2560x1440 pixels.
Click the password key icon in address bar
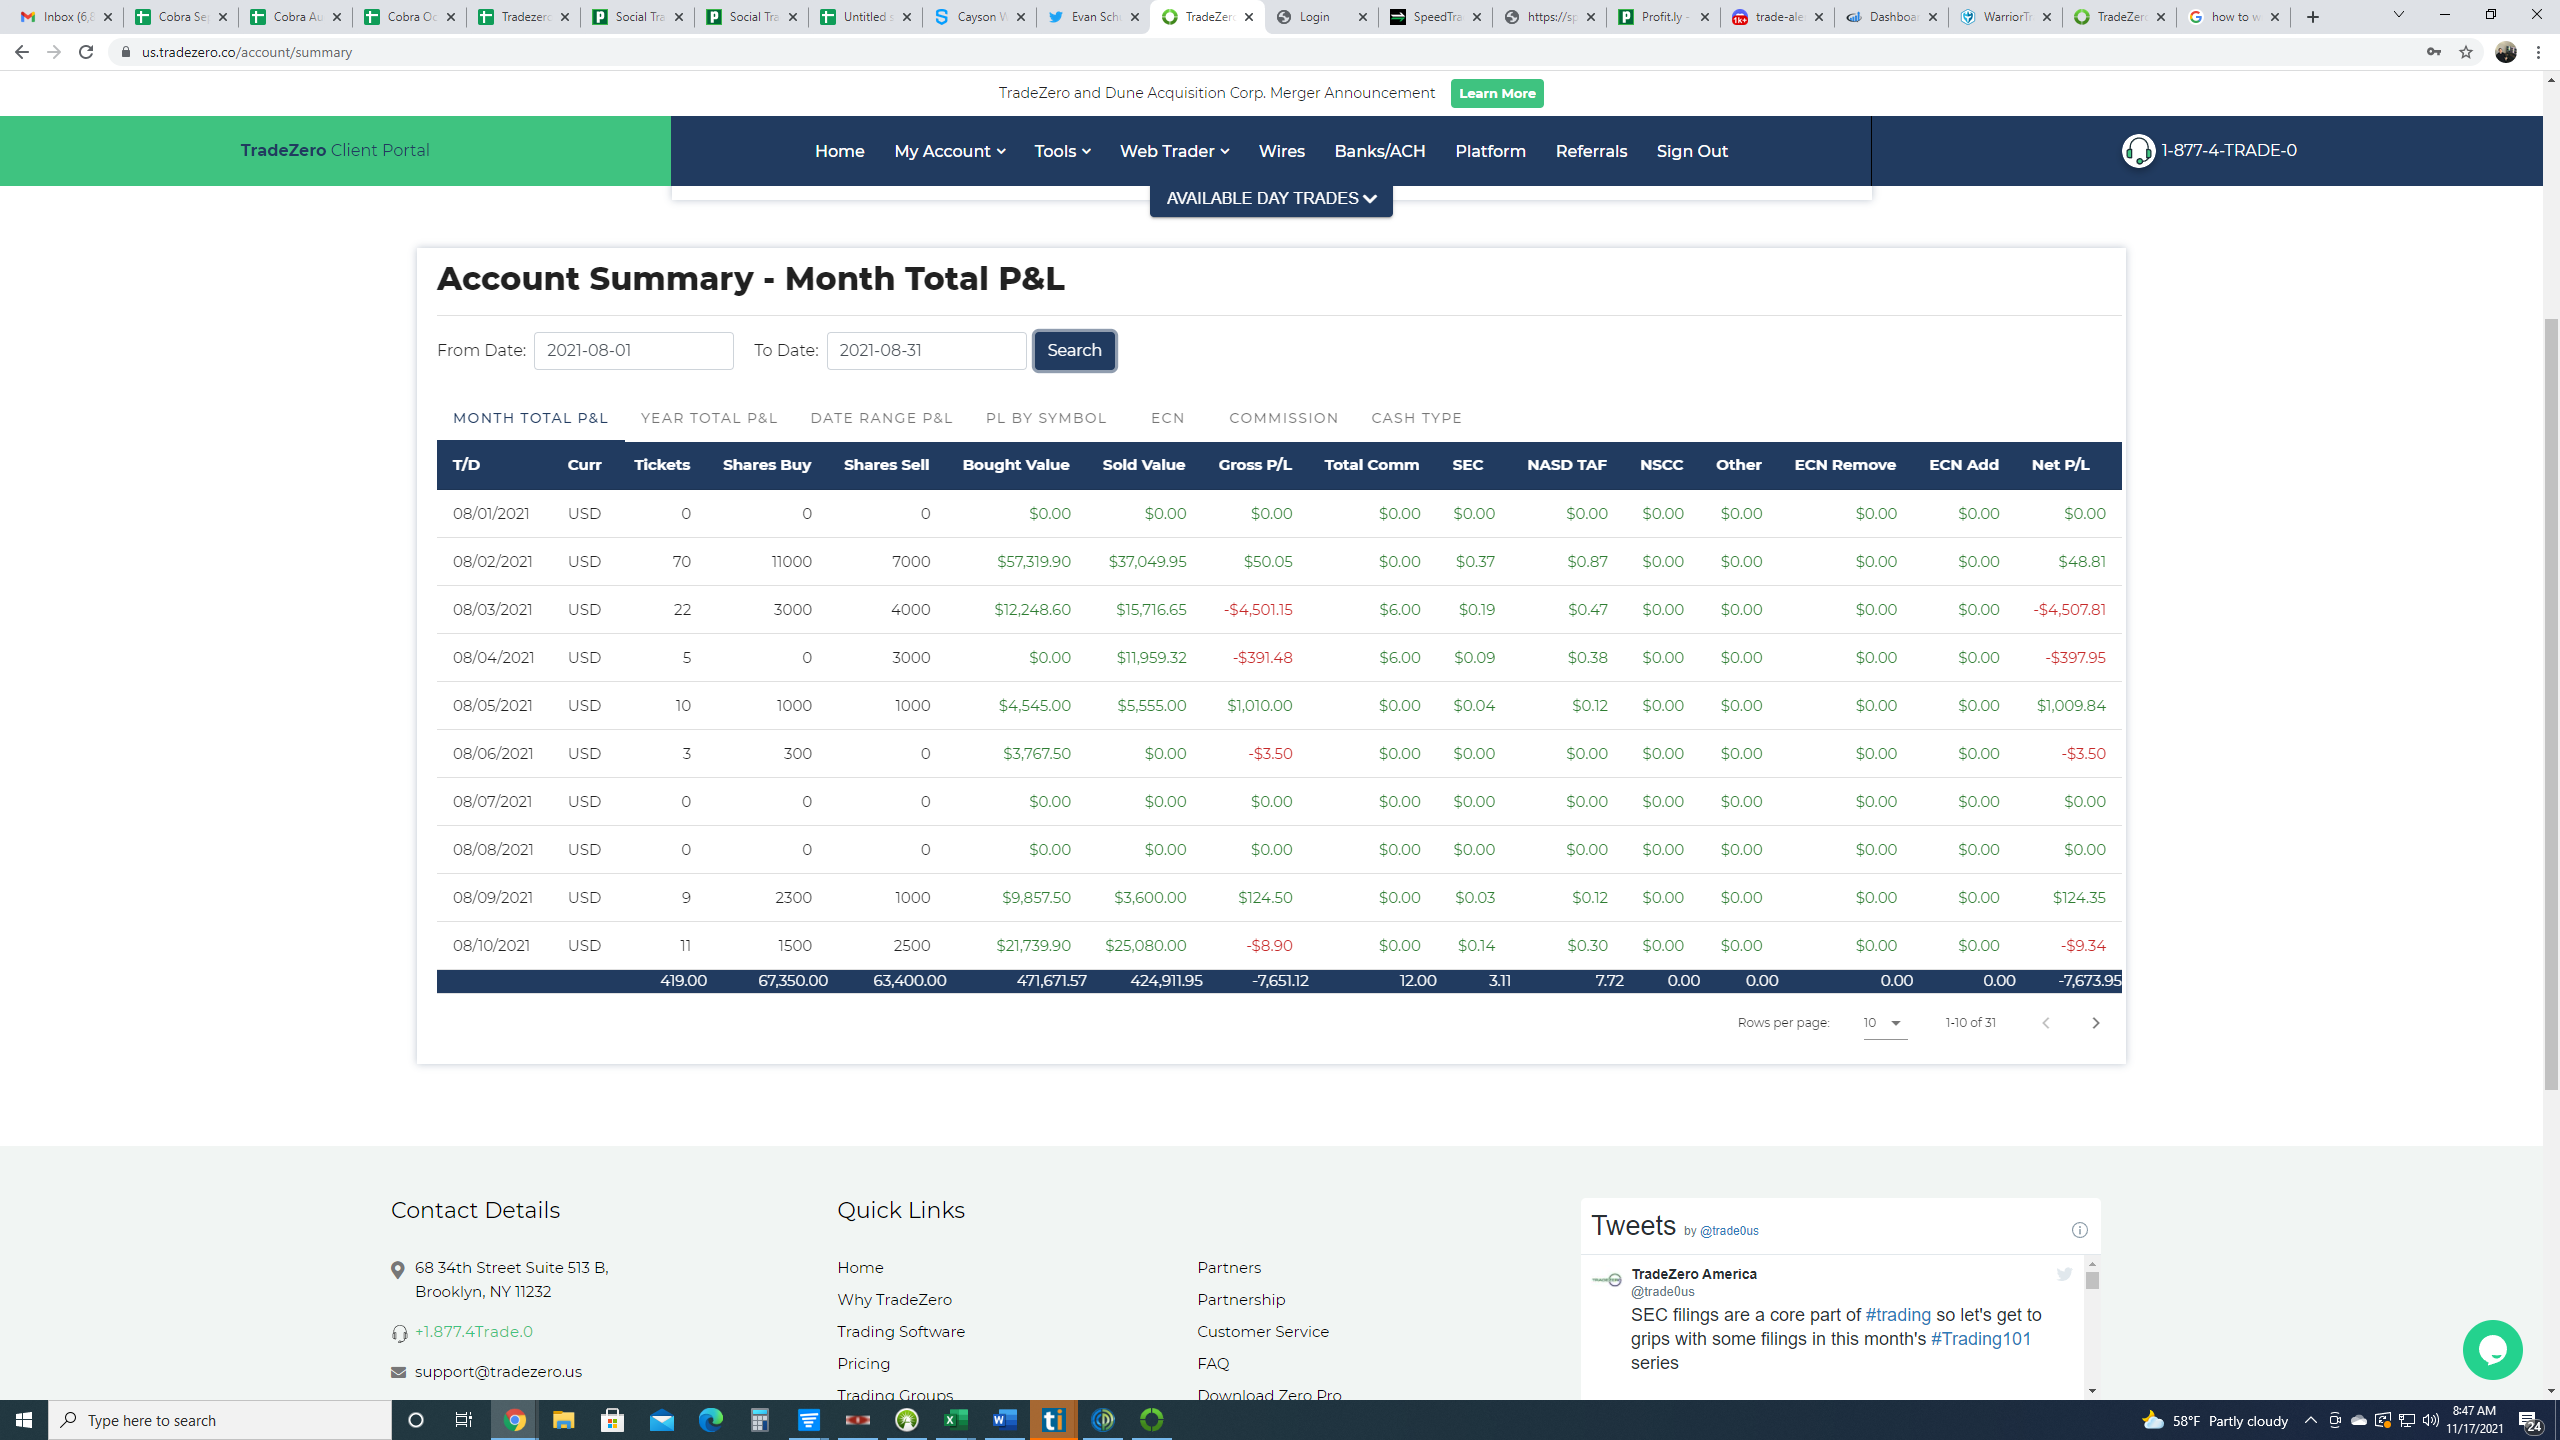(2434, 52)
